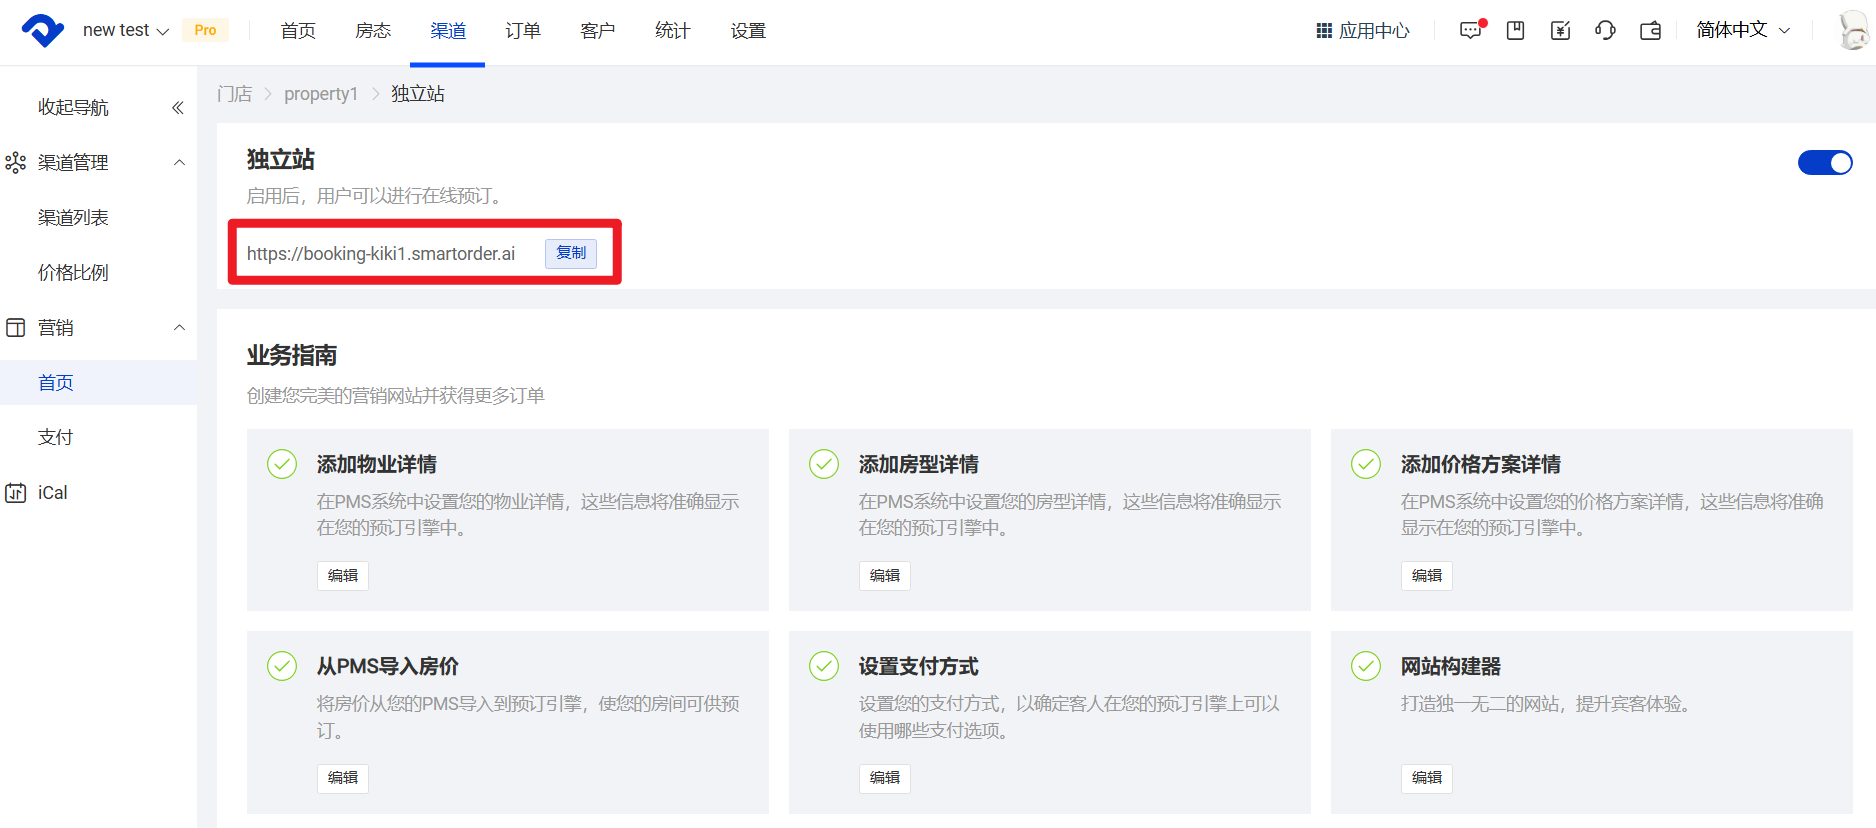Collapse the 渠道管理 section chevron

pos(180,162)
